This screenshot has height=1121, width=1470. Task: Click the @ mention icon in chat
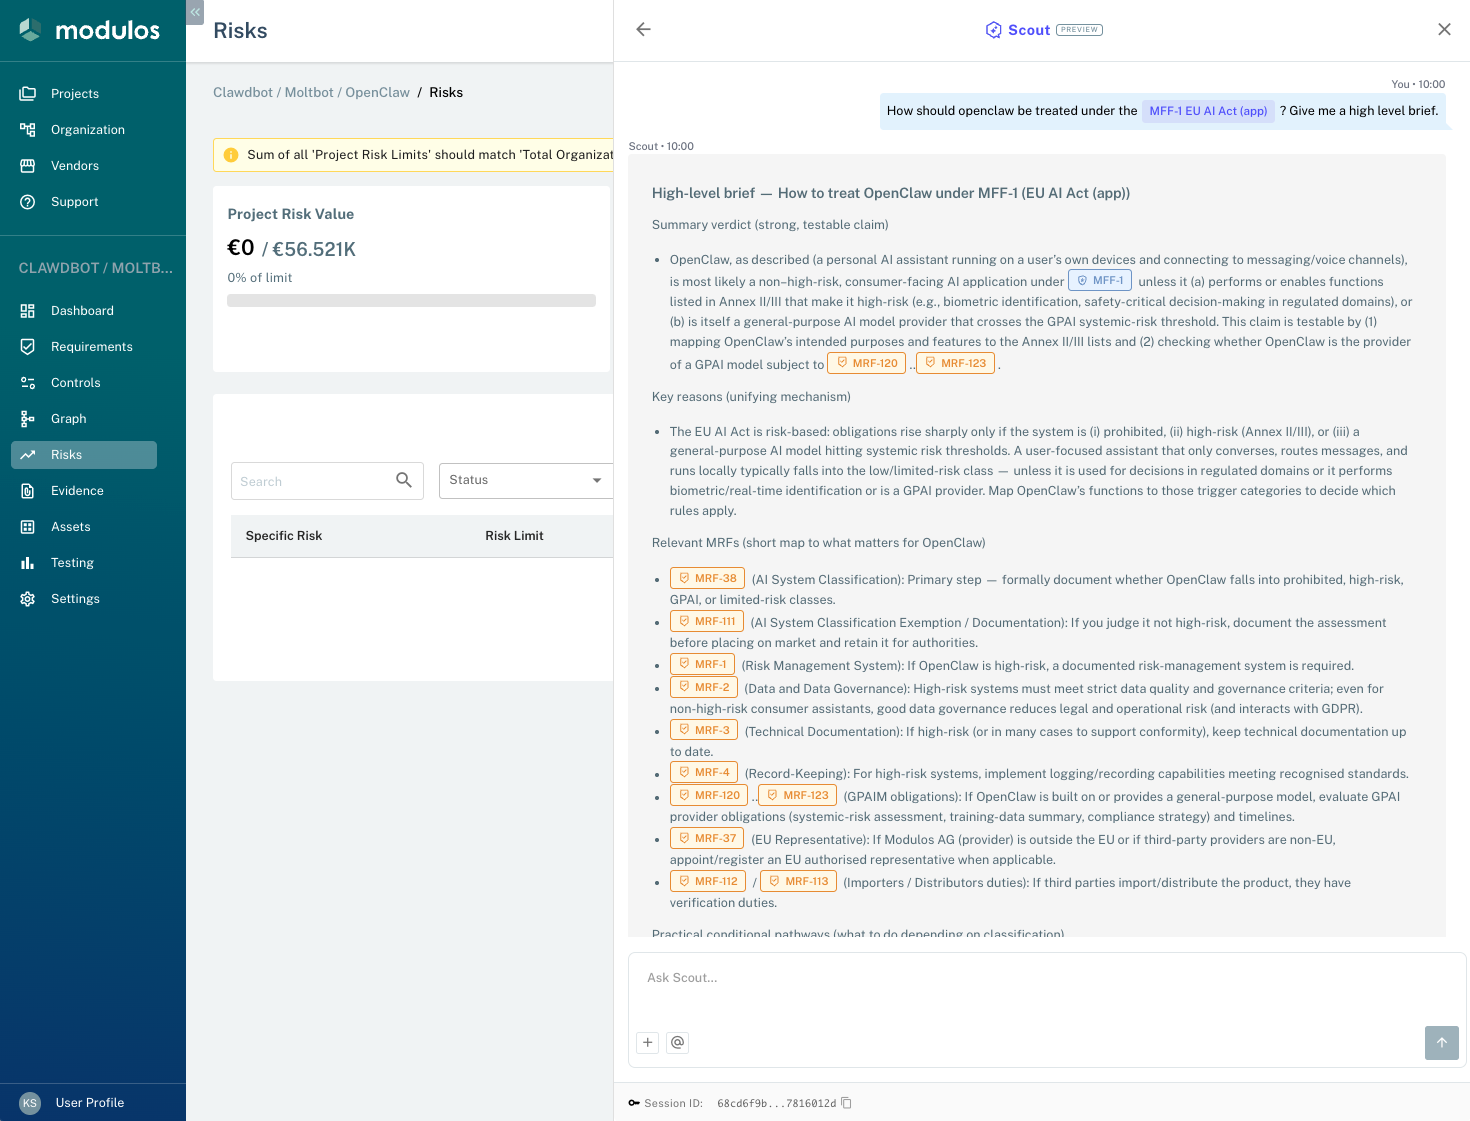tap(677, 1042)
